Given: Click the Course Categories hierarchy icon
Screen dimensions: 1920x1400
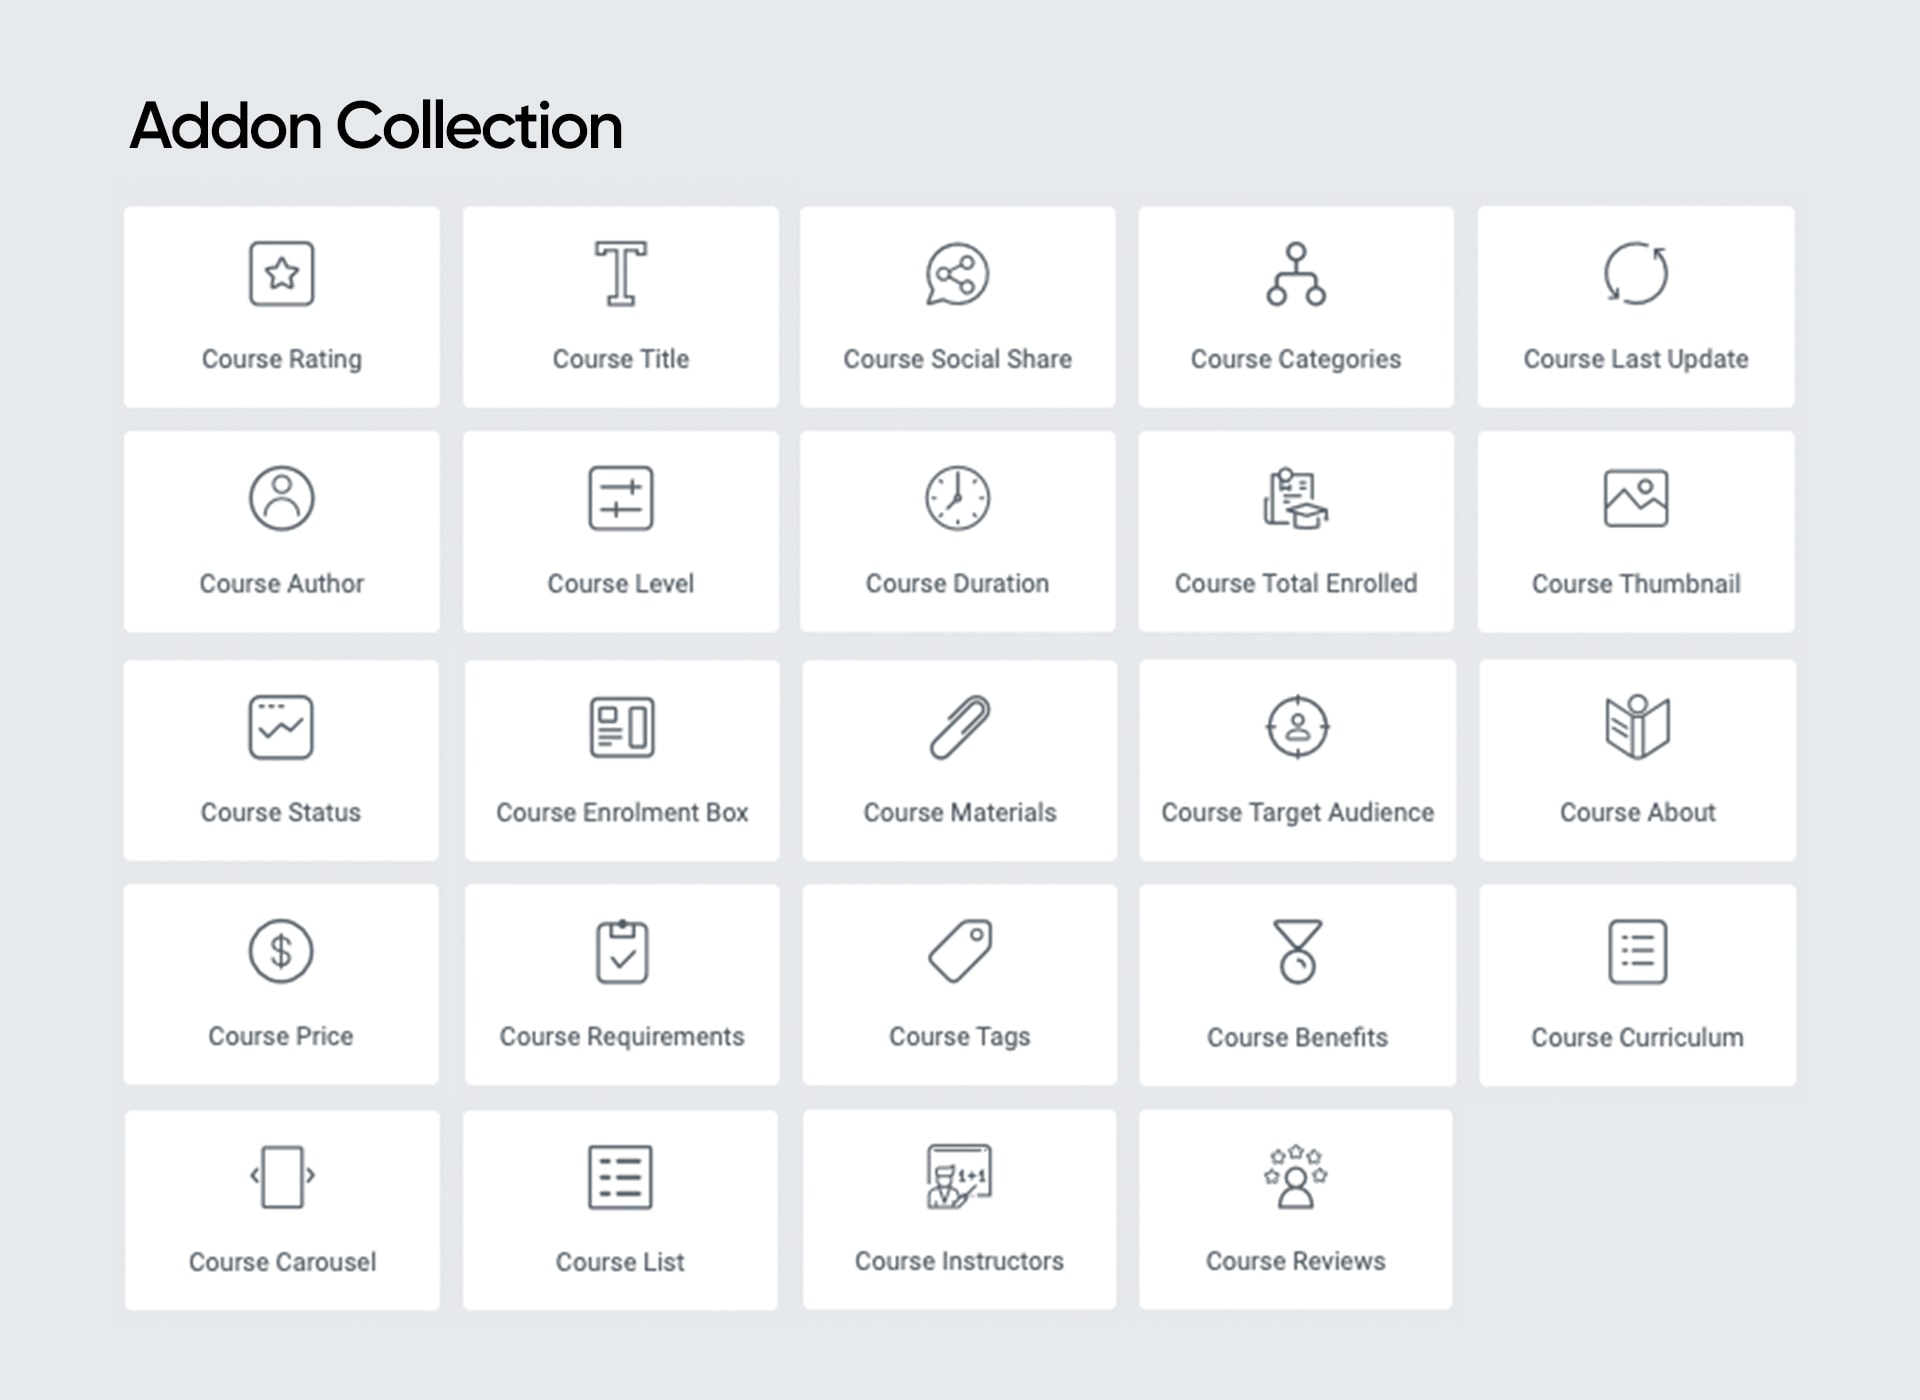Looking at the screenshot, I should click(x=1296, y=274).
